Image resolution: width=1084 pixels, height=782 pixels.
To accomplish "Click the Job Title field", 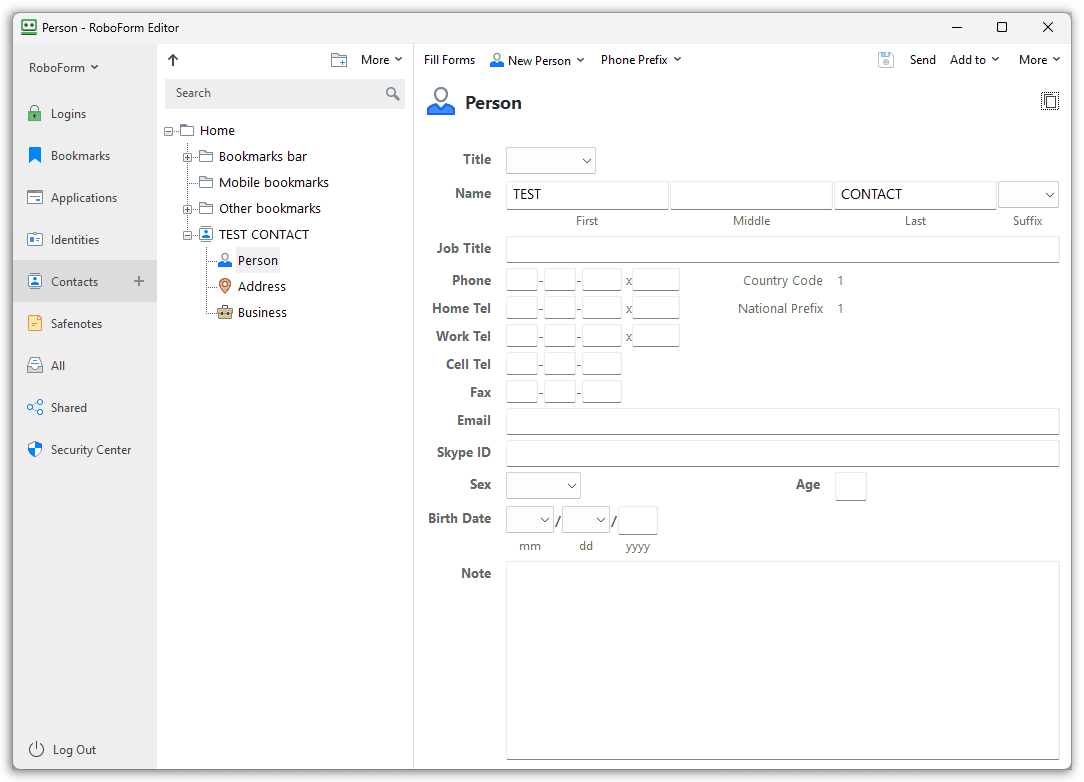I will (x=783, y=249).
